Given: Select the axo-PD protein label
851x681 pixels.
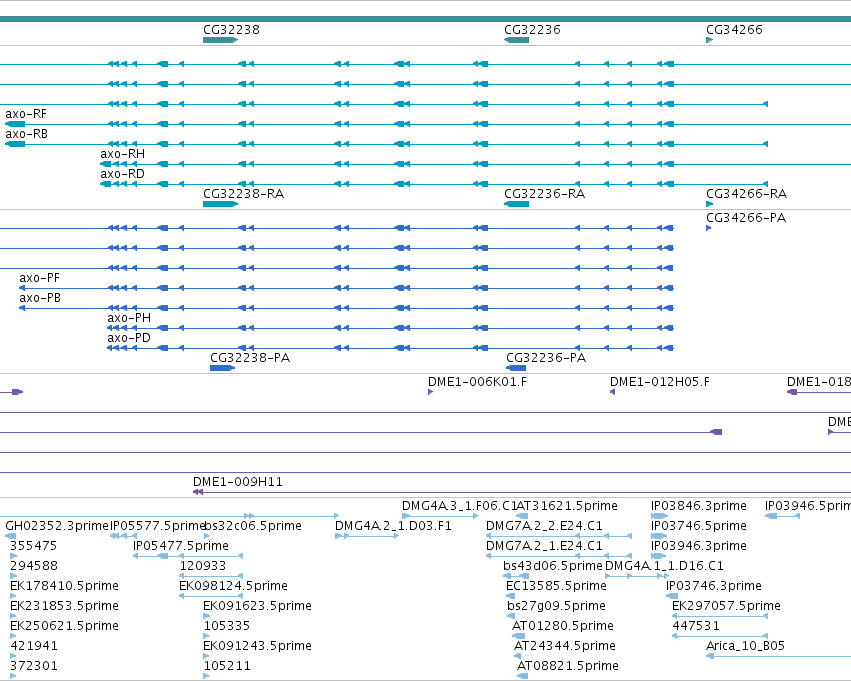Looking at the screenshot, I should (x=129, y=338).
